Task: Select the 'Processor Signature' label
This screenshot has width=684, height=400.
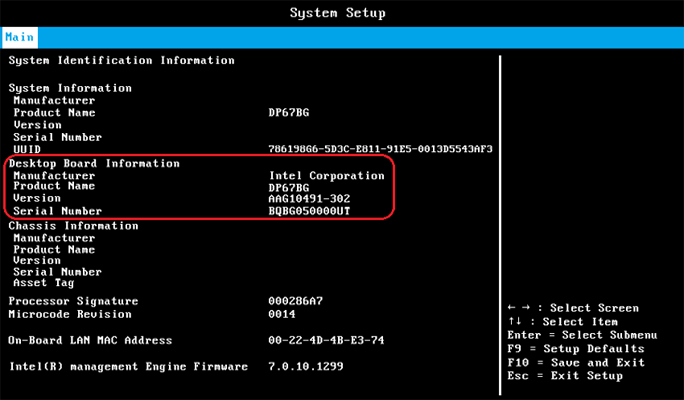Action: click(x=73, y=301)
